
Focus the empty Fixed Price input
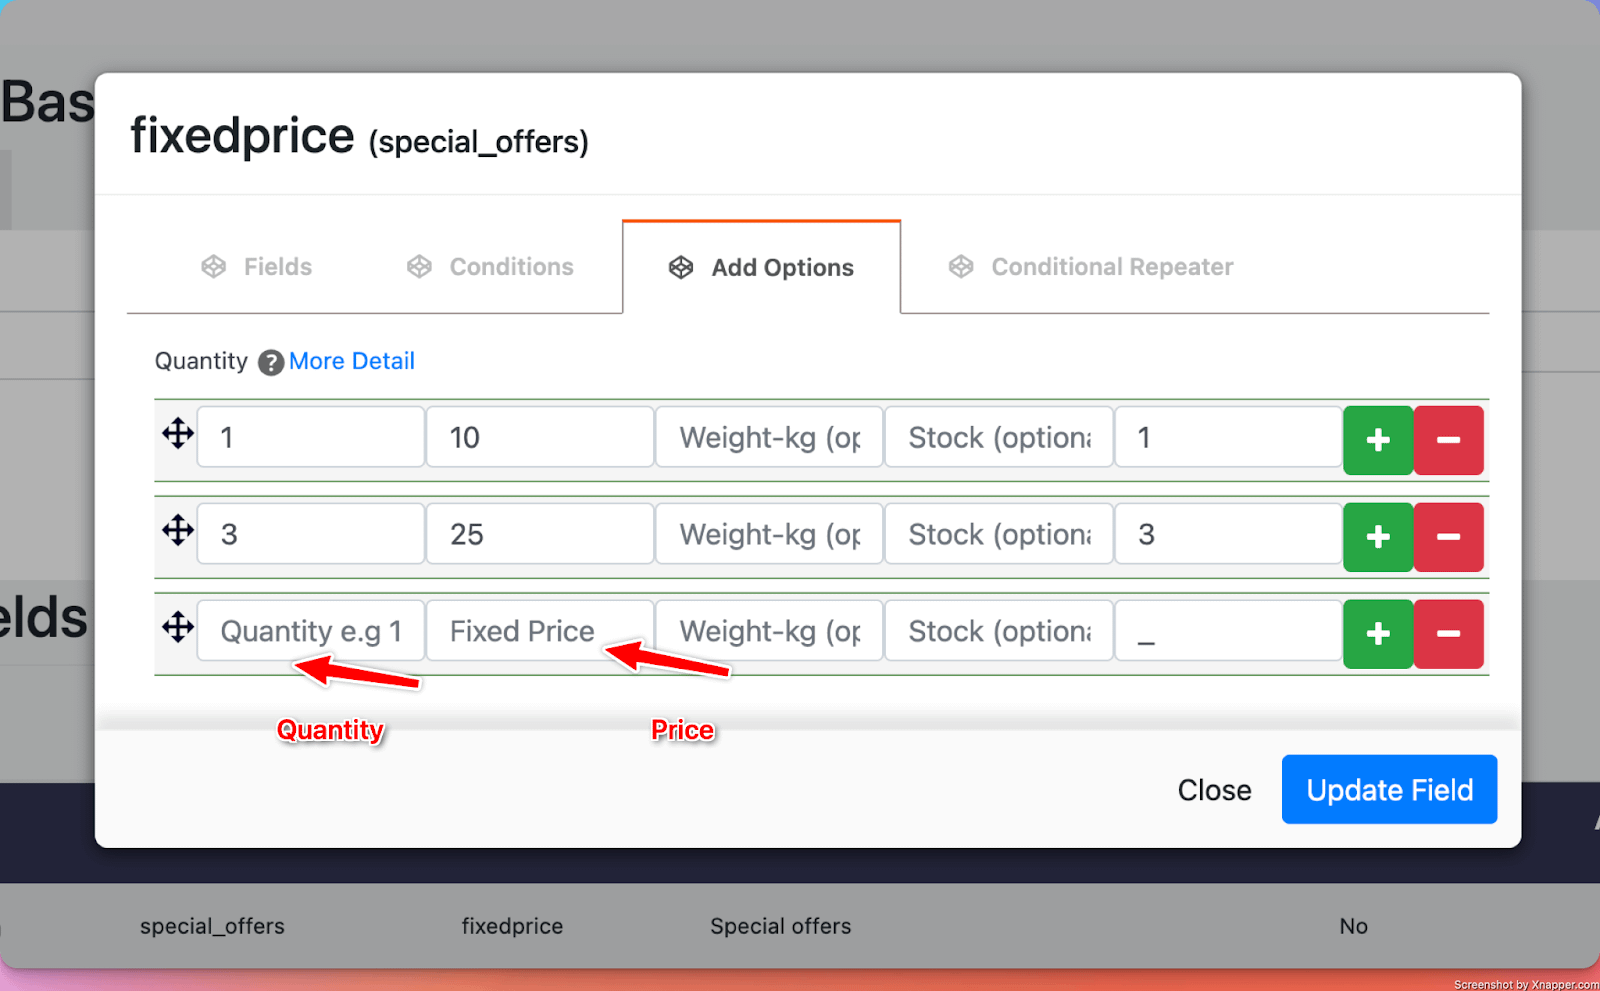tap(539, 631)
